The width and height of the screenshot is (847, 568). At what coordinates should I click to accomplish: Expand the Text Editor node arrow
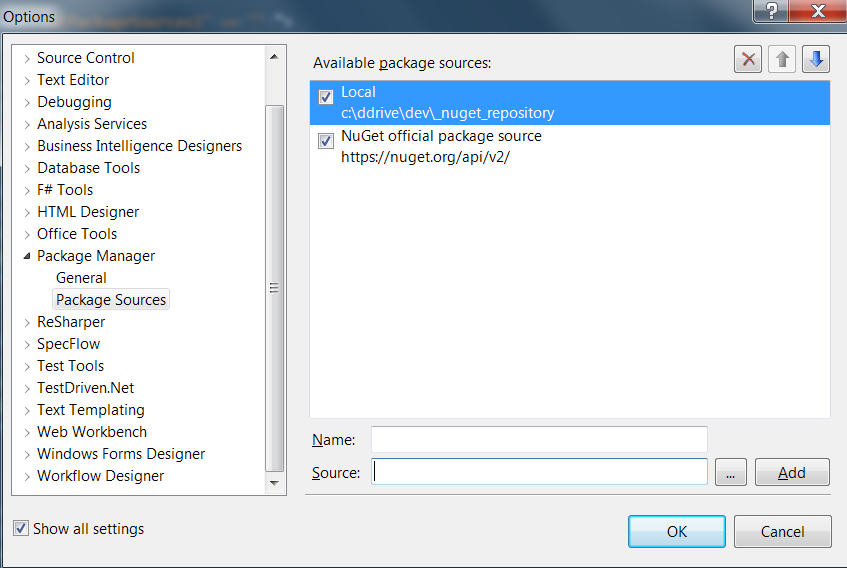pos(26,80)
